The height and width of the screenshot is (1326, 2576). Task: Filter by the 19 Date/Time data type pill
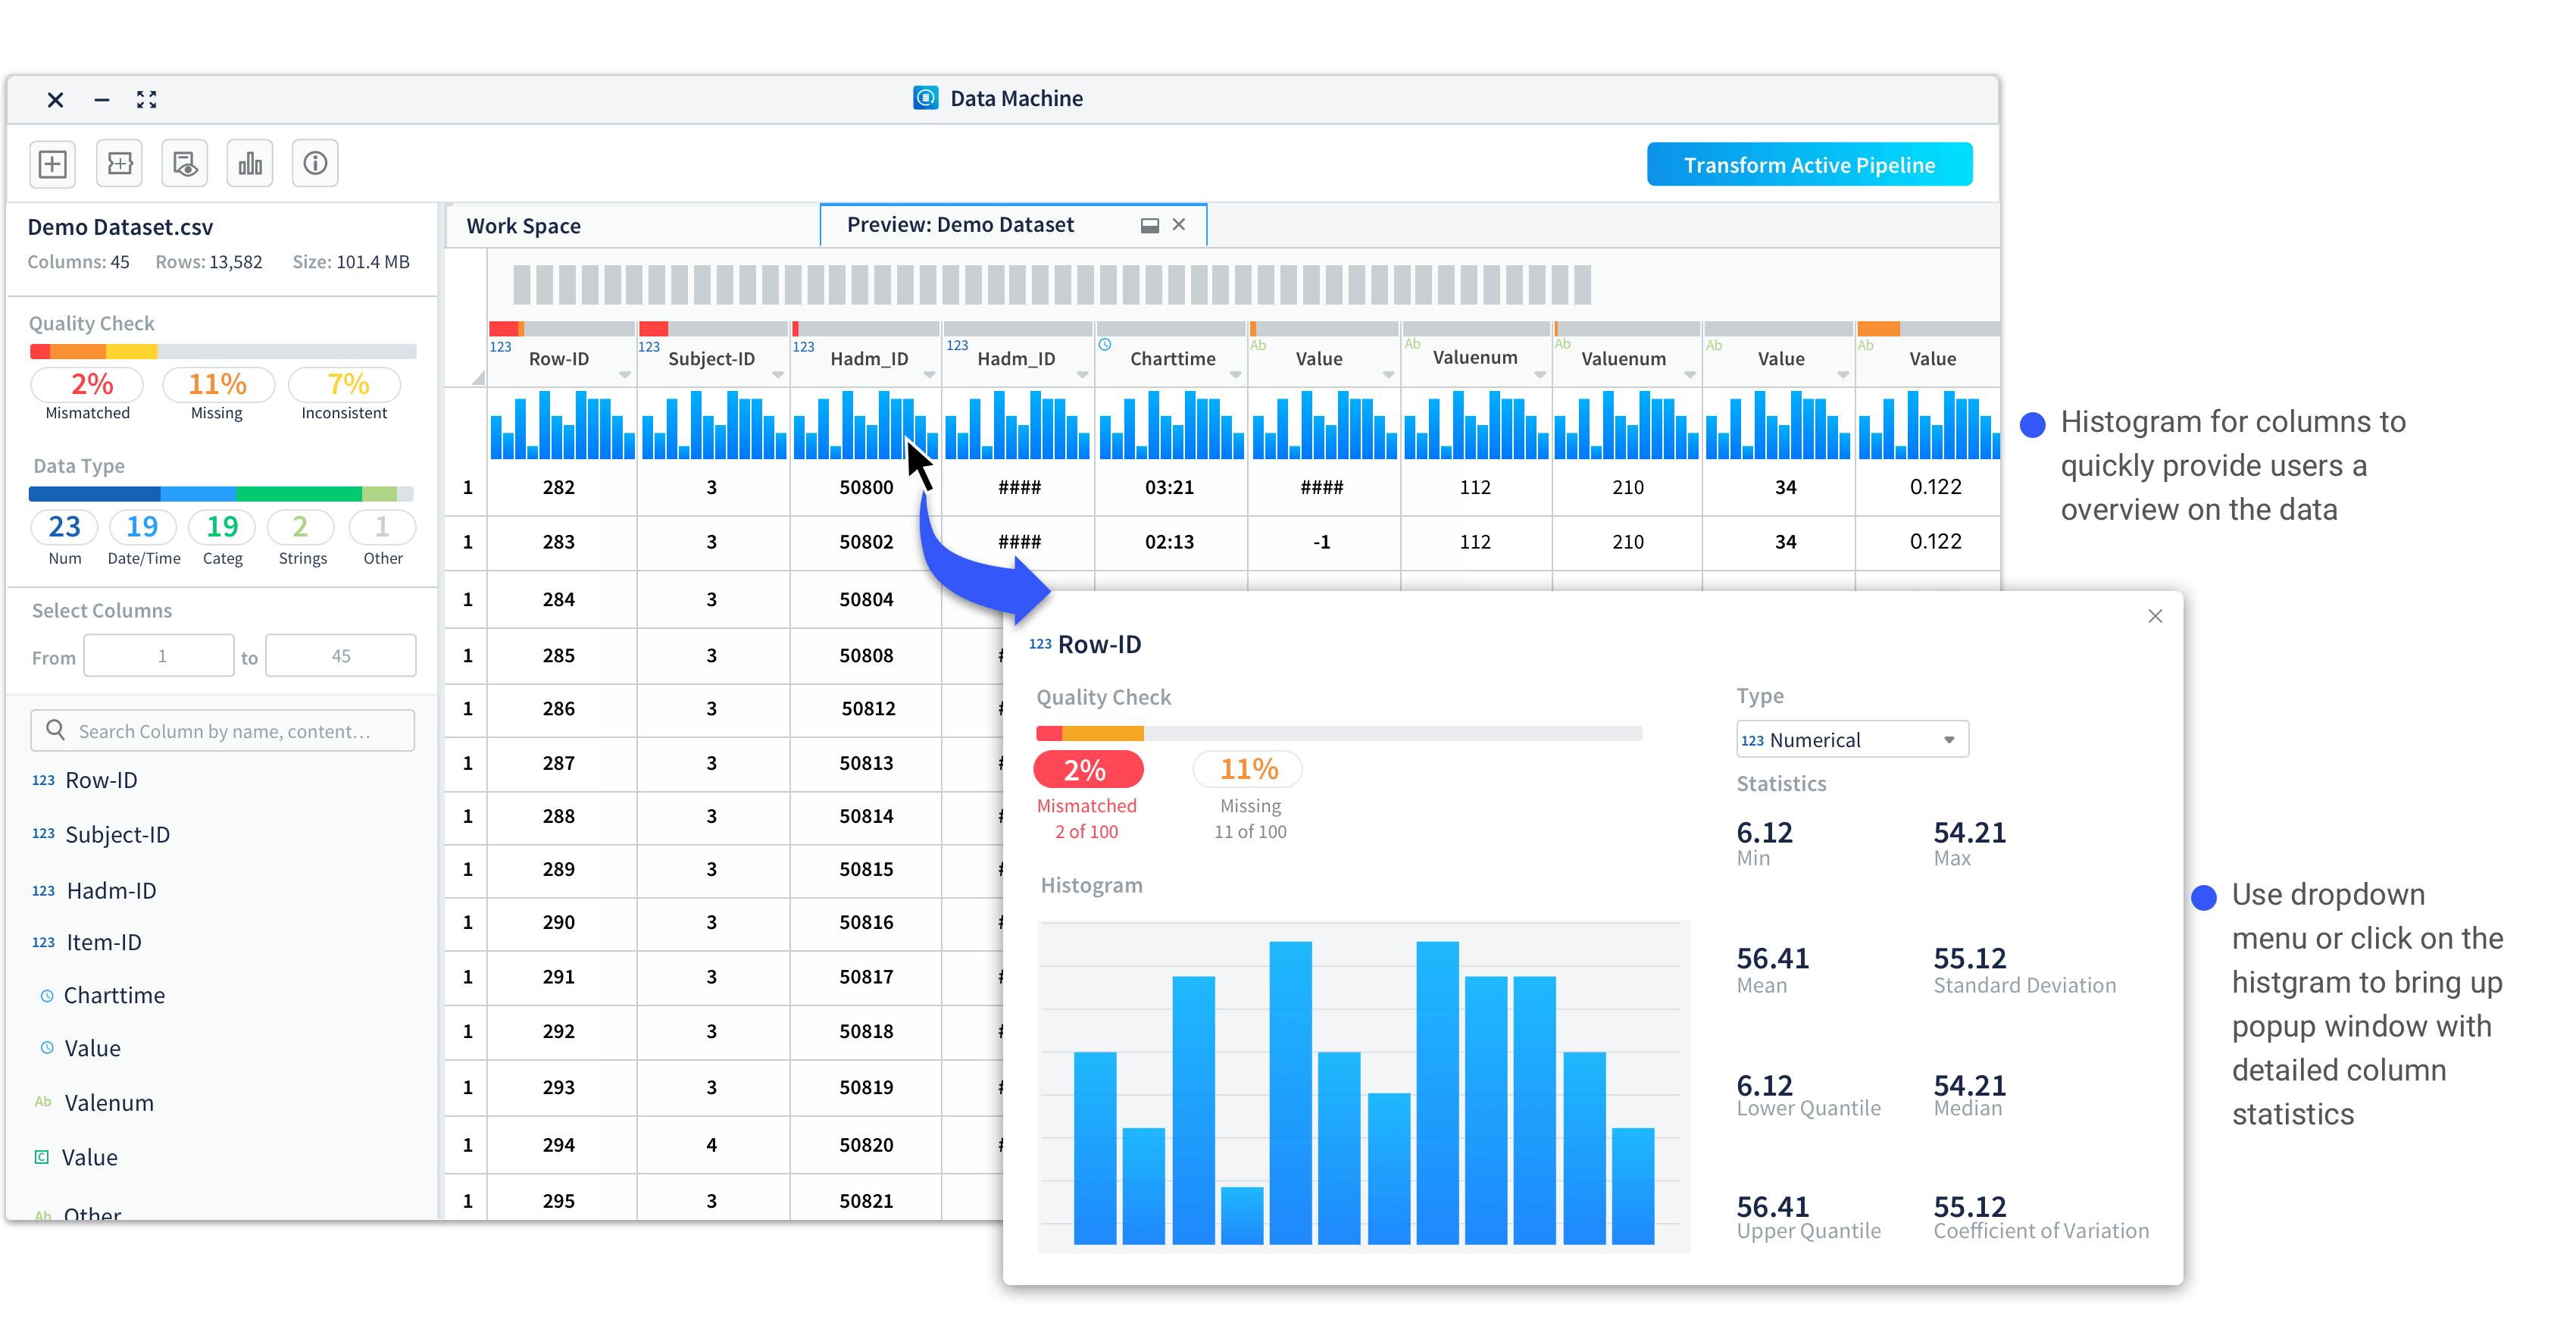coord(142,527)
